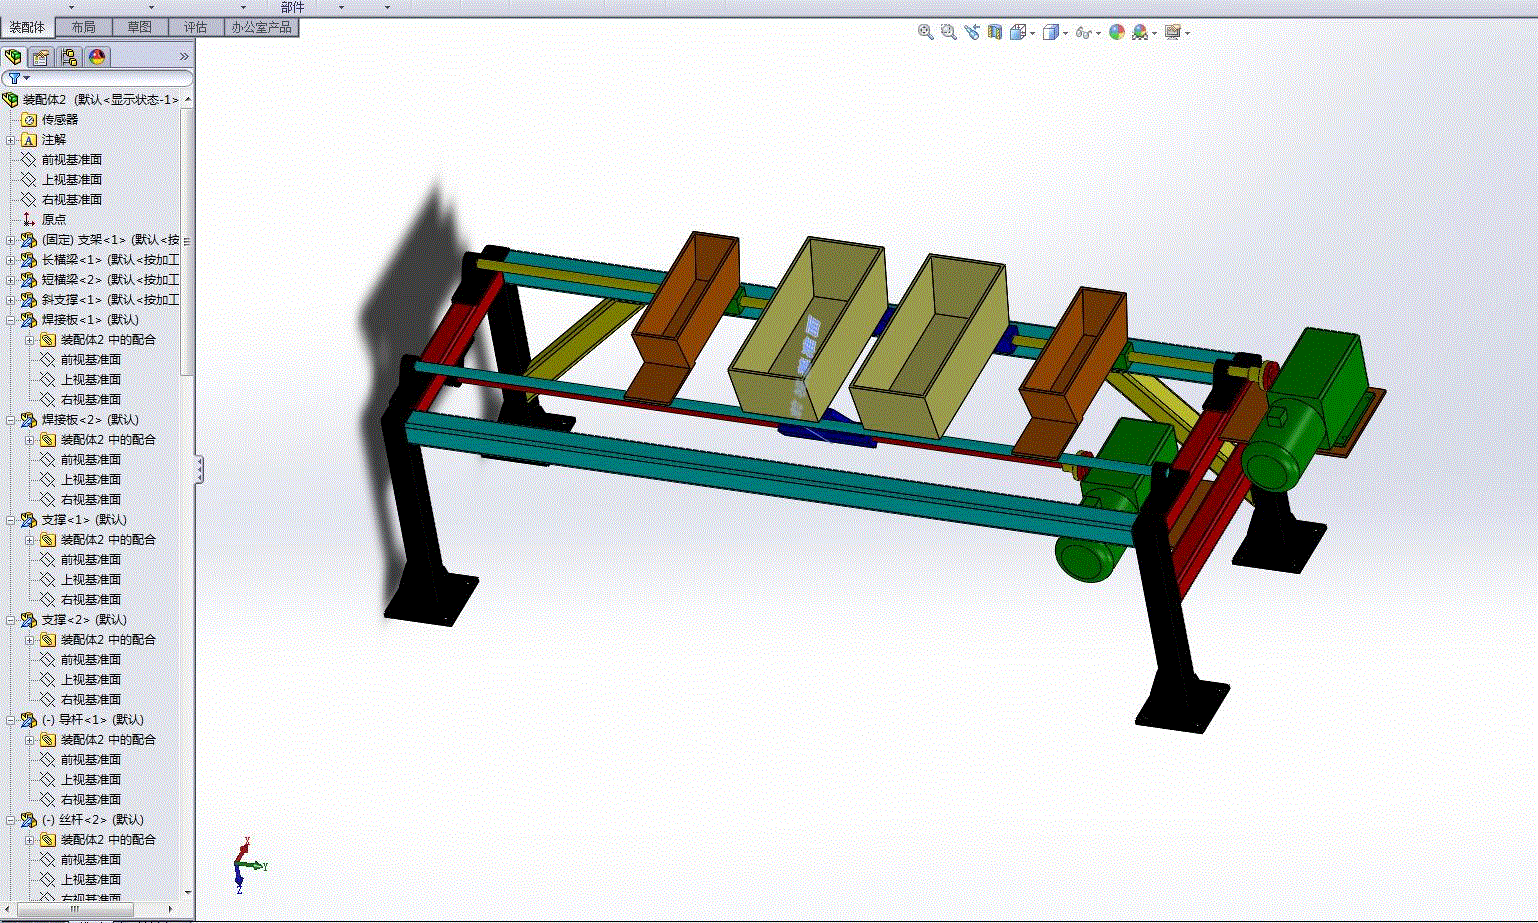
Task: Click the Previous View icon
Action: [x=971, y=32]
